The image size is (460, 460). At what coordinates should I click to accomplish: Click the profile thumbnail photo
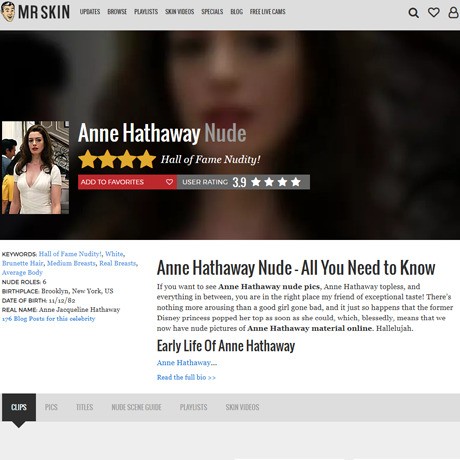[35, 168]
